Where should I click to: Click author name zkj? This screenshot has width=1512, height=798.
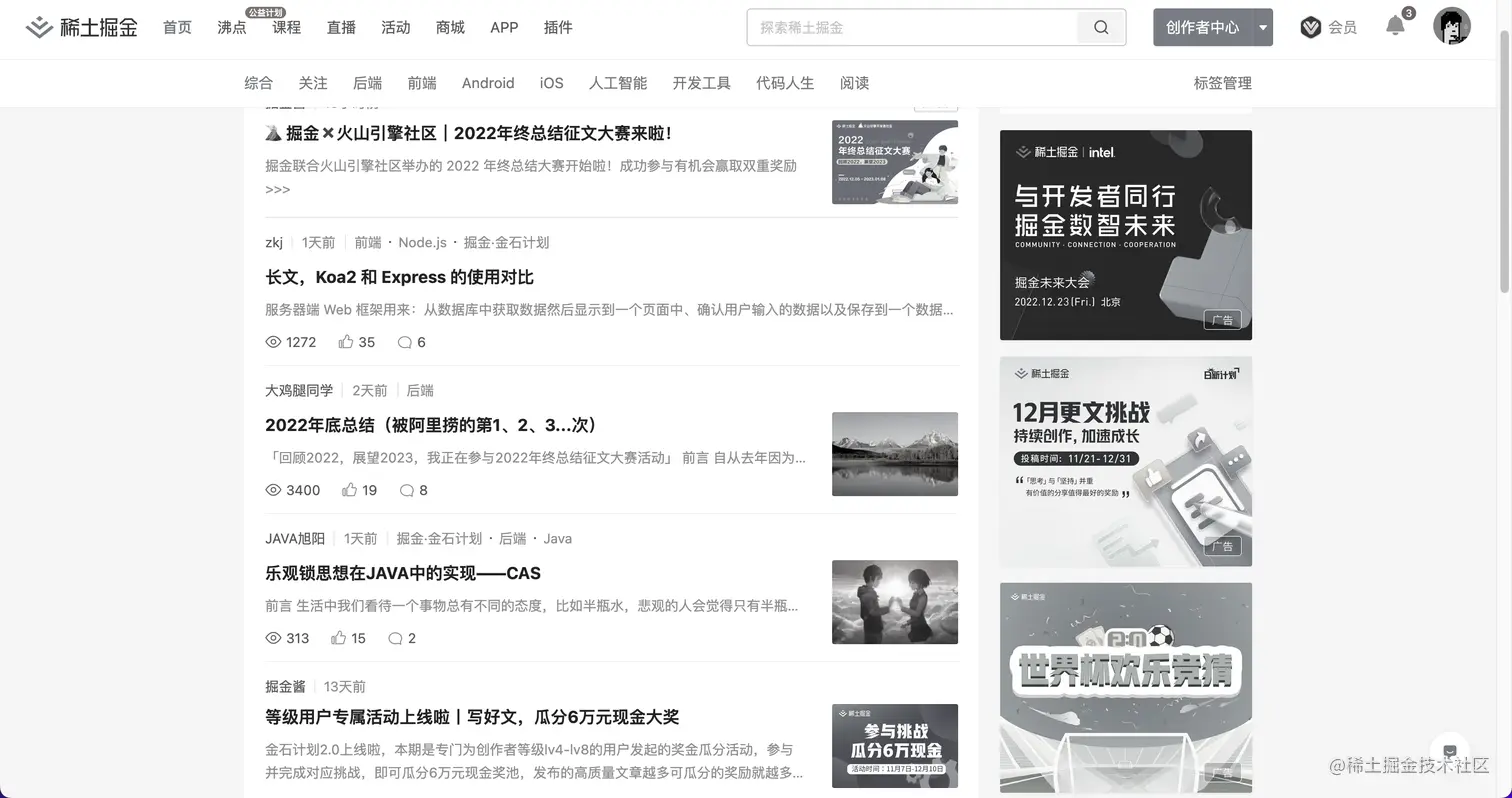(x=274, y=242)
